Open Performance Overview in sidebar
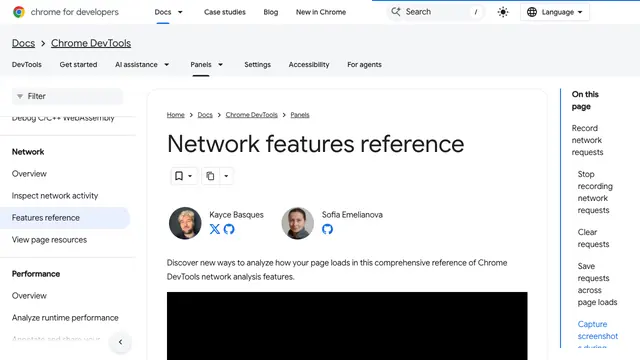This screenshot has height=360, width=640. click(x=29, y=296)
